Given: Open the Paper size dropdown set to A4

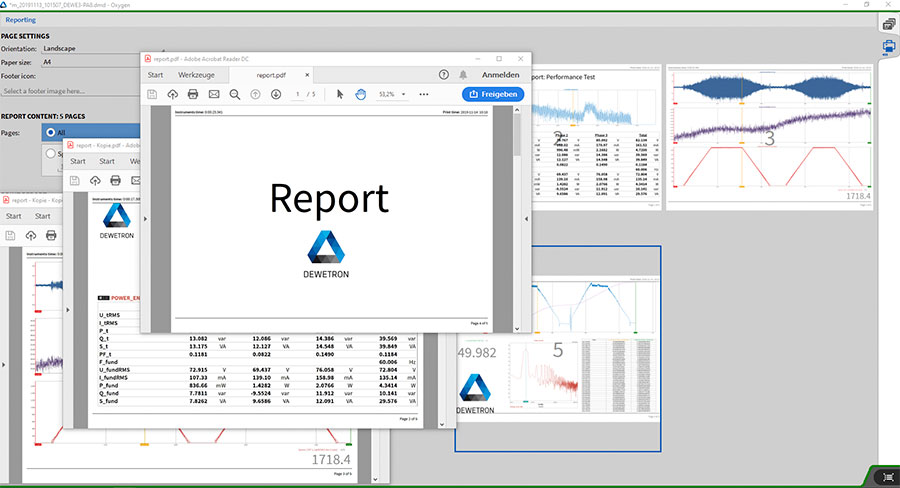Looking at the screenshot, I should 90,62.
